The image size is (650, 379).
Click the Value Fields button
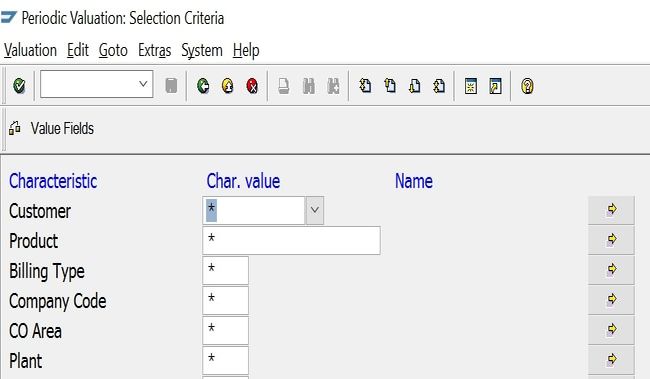[x=52, y=129]
